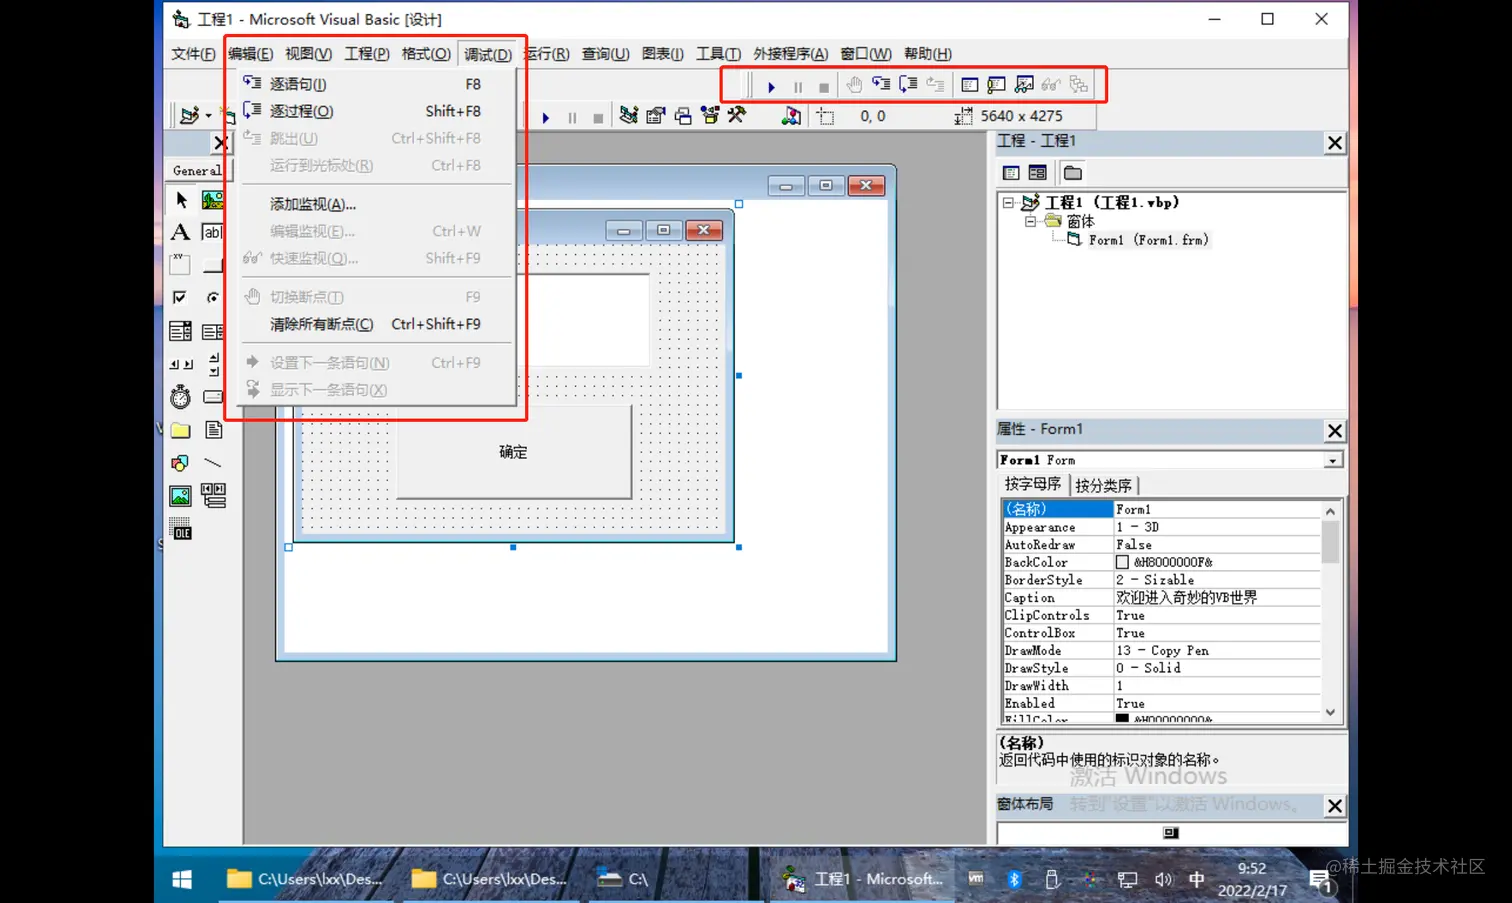Select the OLE control in the toolbox
Screen dimensions: 1512x903
click(x=181, y=529)
